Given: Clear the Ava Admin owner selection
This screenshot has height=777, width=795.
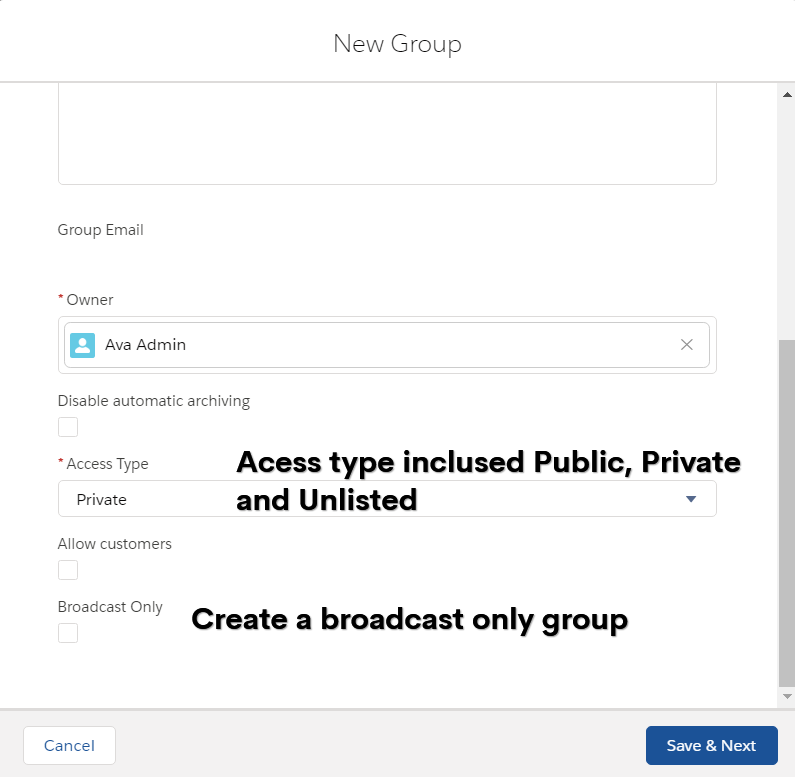Looking at the screenshot, I should (x=686, y=345).
